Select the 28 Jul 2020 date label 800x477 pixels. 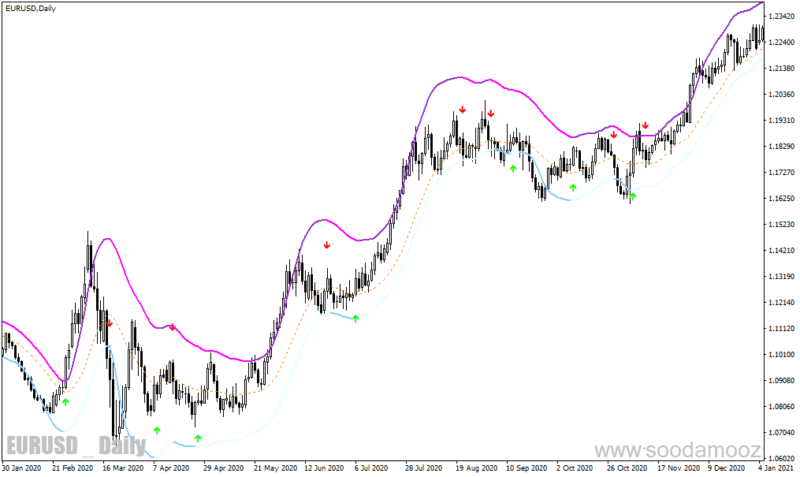(x=424, y=468)
